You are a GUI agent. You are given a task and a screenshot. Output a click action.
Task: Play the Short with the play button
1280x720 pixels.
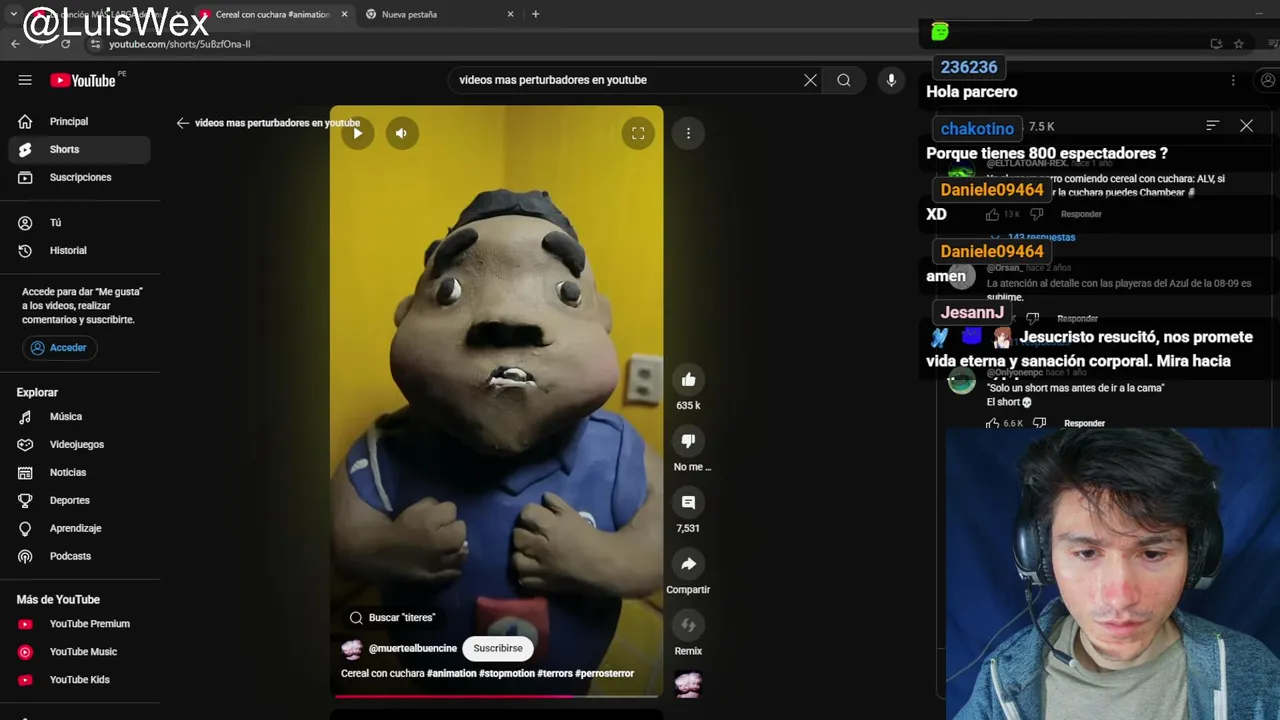[x=357, y=133]
